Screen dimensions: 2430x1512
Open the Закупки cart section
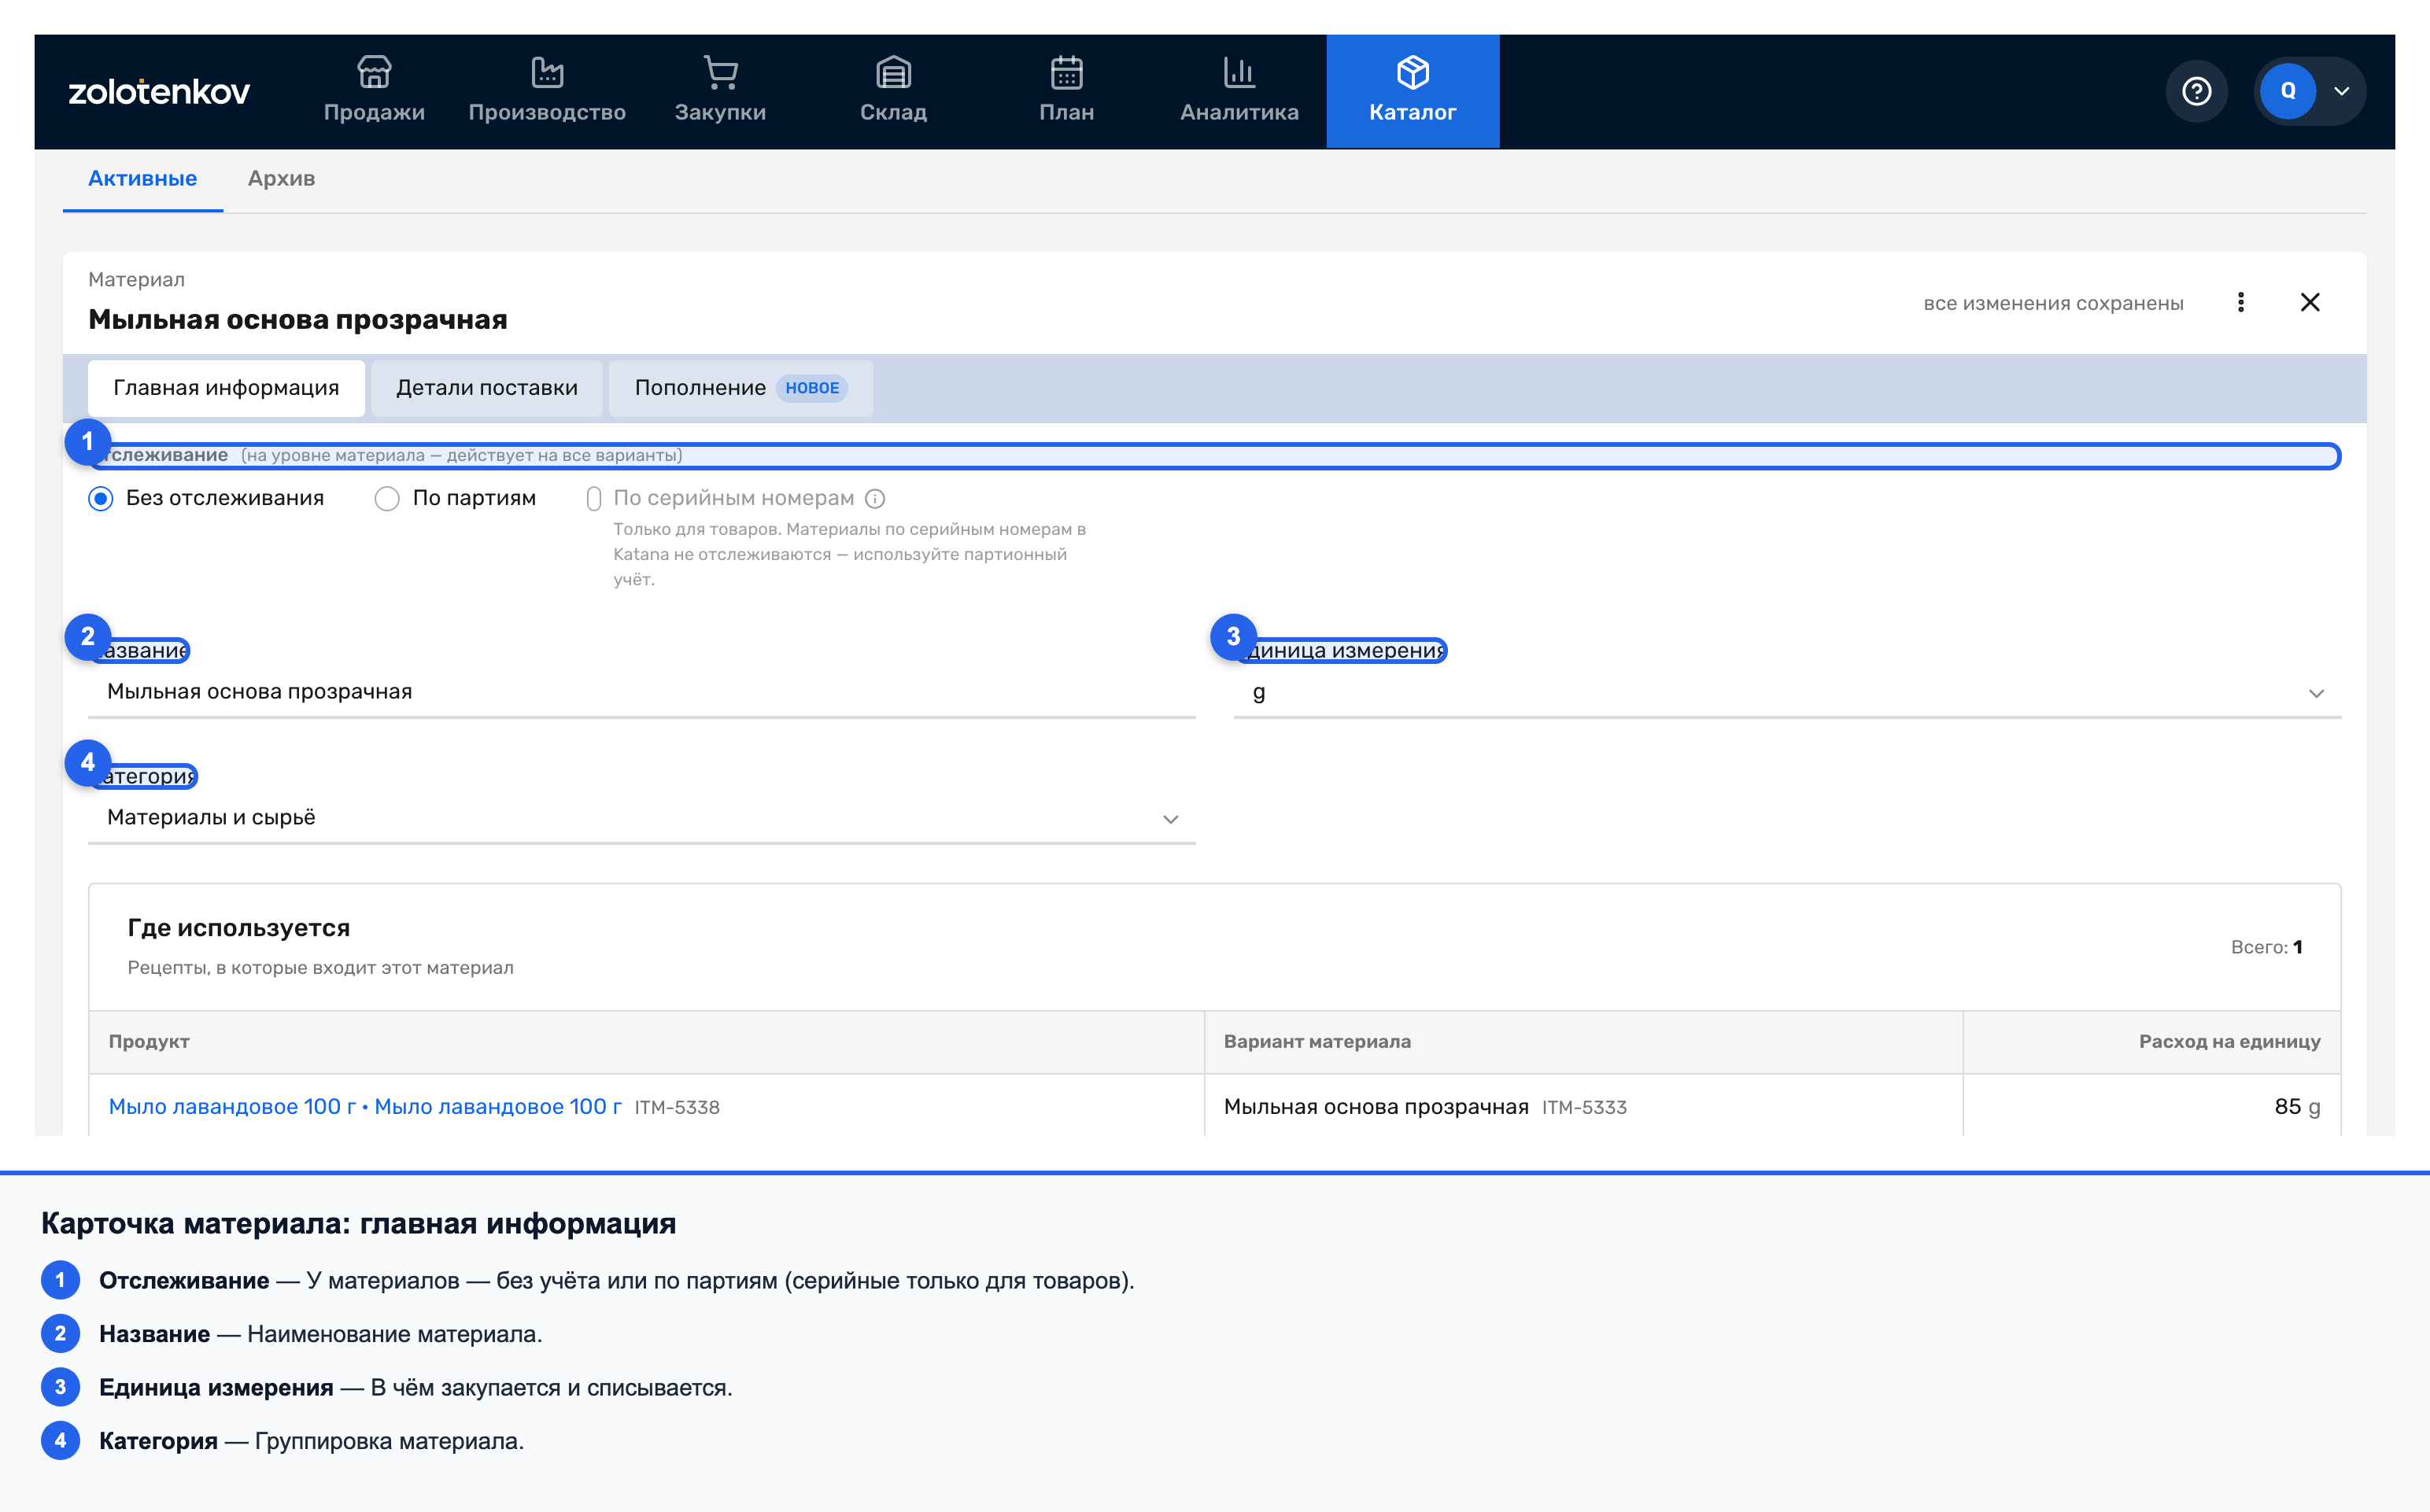pos(720,91)
